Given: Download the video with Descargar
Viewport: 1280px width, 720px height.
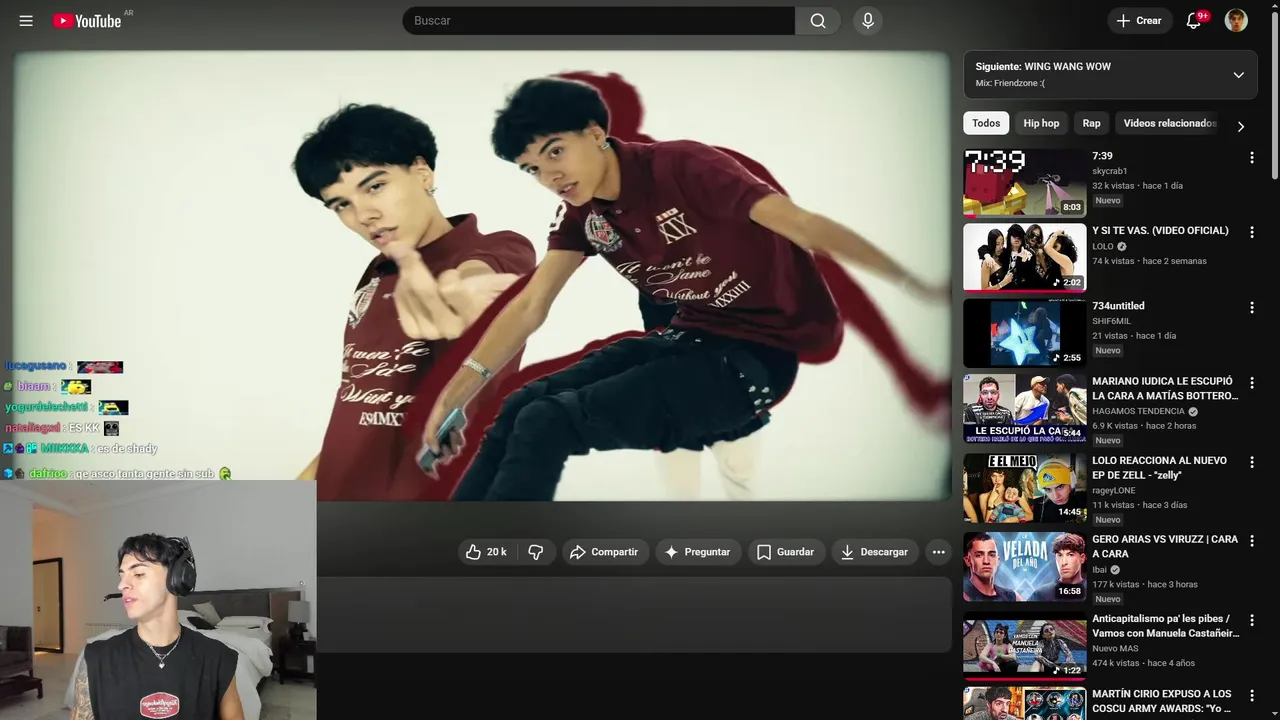Looking at the screenshot, I should (875, 552).
